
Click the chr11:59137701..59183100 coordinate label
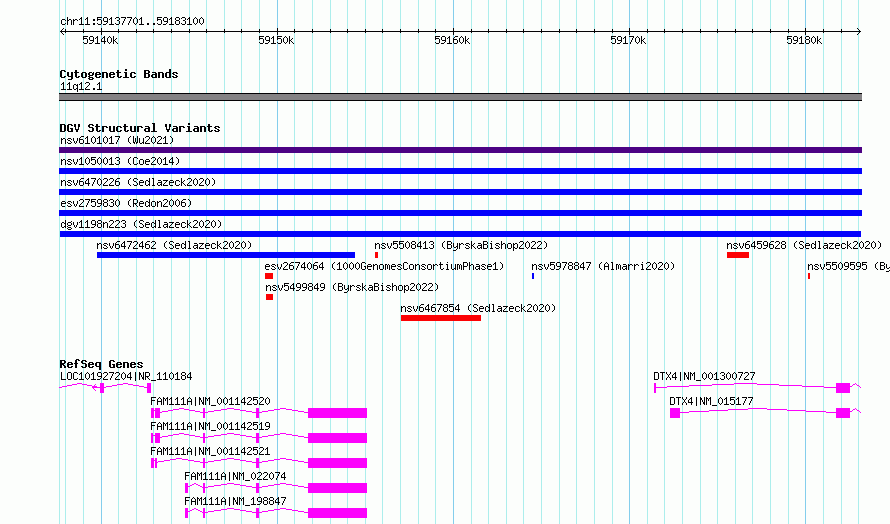132,21
